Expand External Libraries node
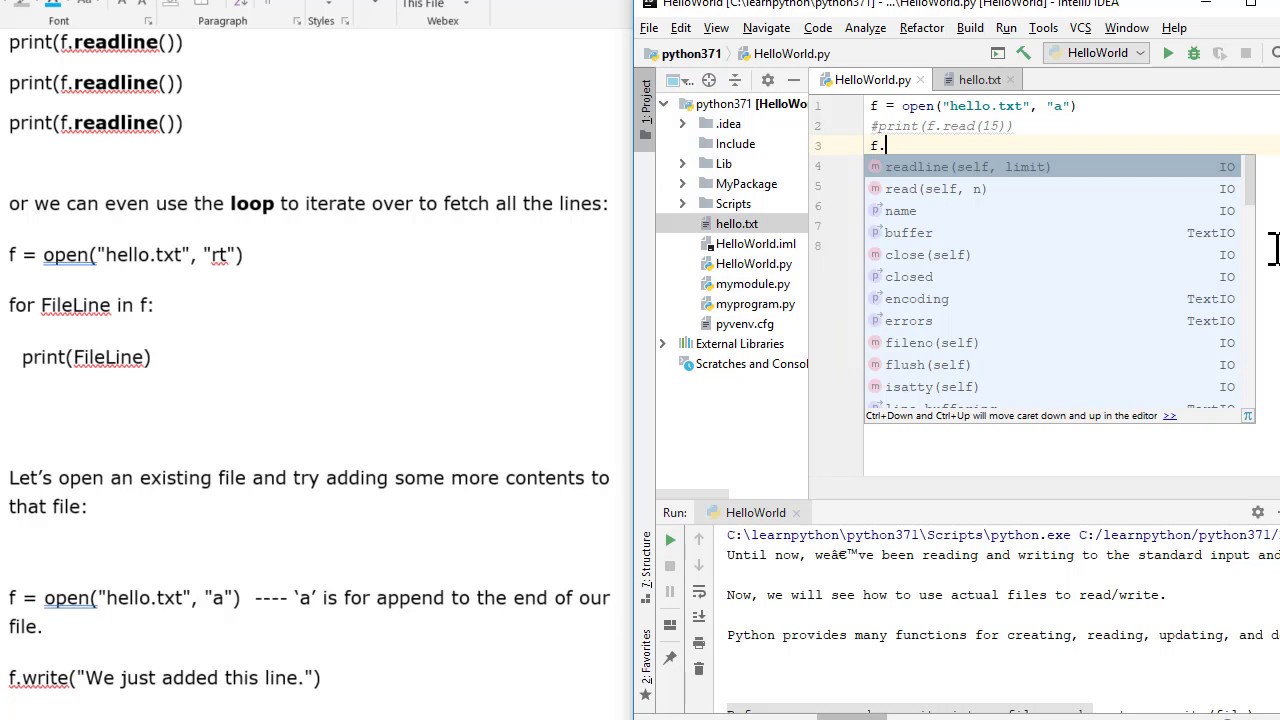The image size is (1280, 720). pyautogui.click(x=663, y=344)
